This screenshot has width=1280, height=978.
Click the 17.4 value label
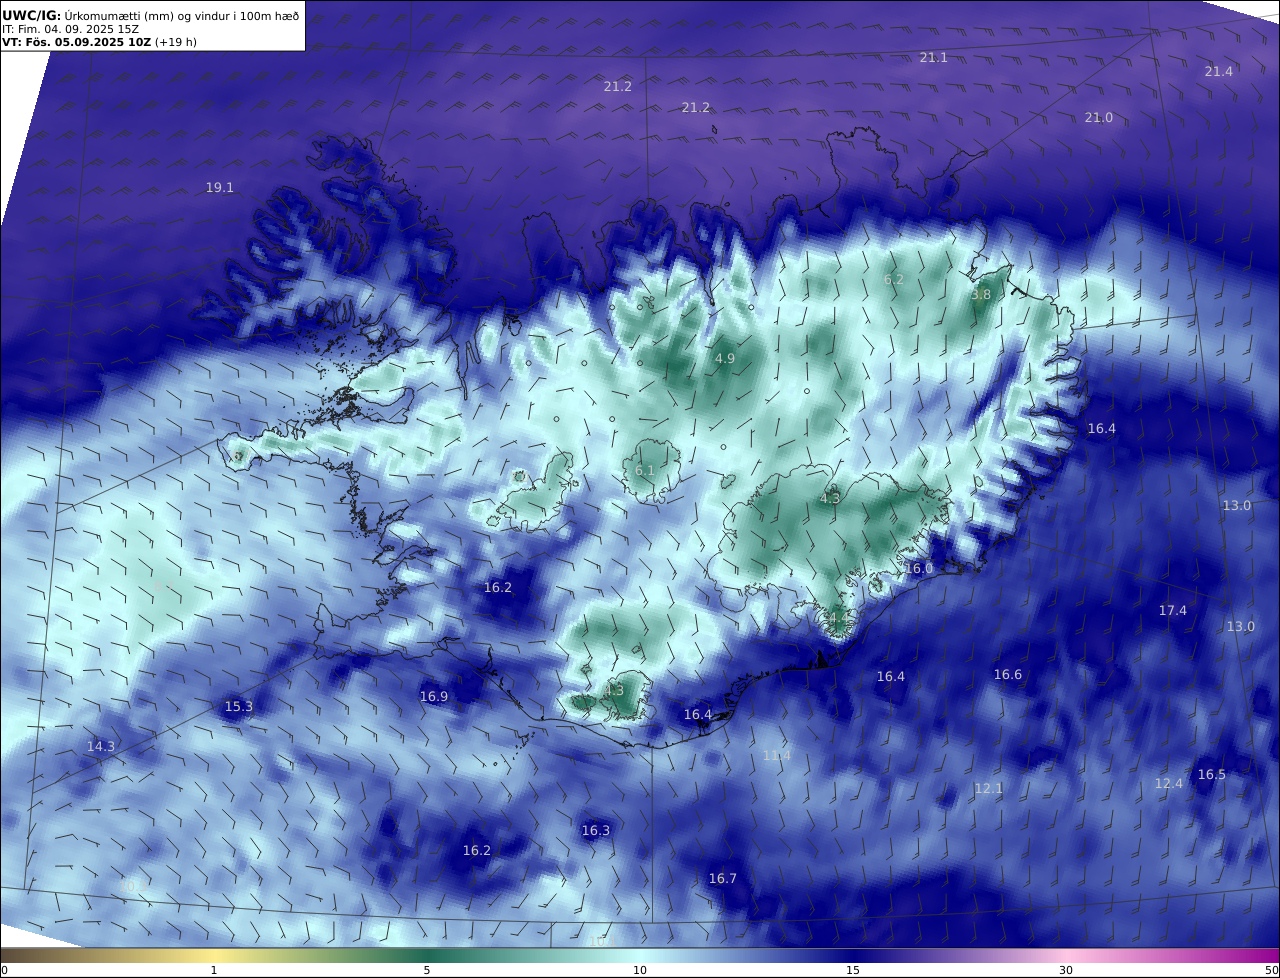[x=1172, y=611]
